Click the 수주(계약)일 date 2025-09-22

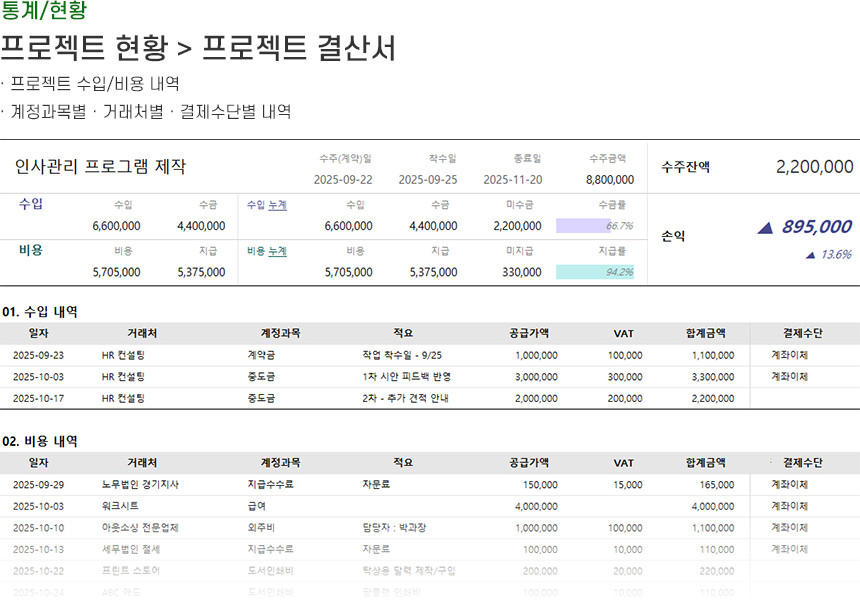[x=343, y=180]
